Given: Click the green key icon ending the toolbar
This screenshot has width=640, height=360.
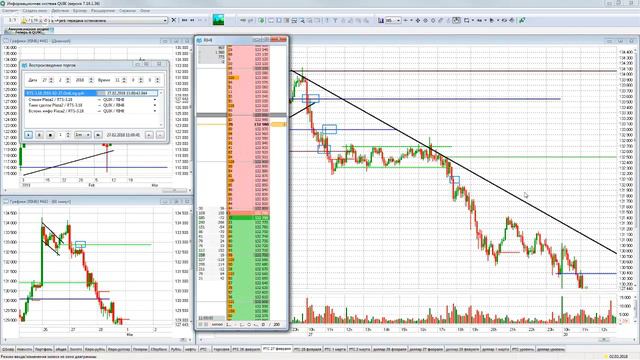Looking at the screenshot, I should 522,20.
